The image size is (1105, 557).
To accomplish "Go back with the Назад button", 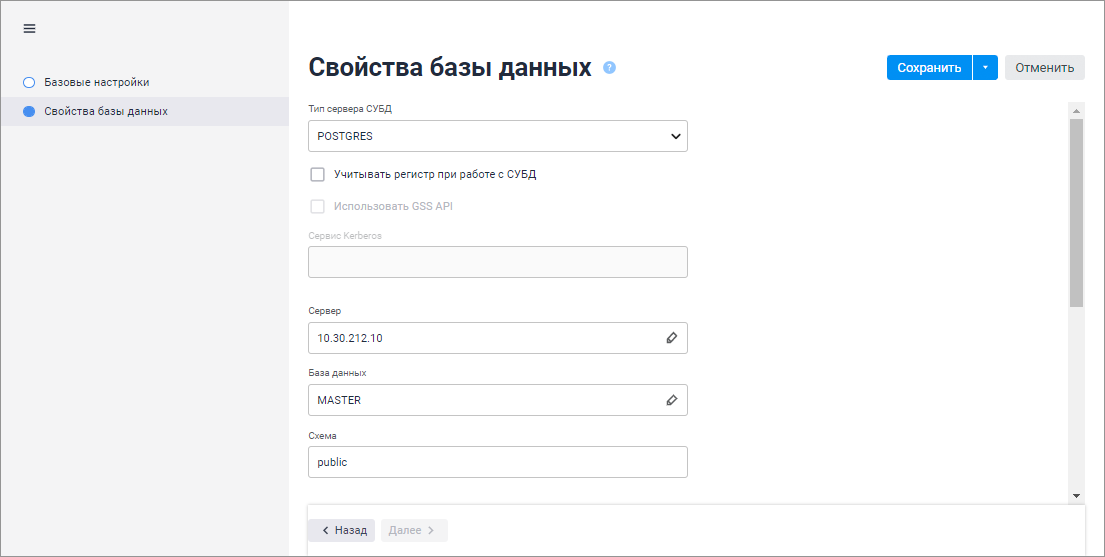I will coord(342,530).
